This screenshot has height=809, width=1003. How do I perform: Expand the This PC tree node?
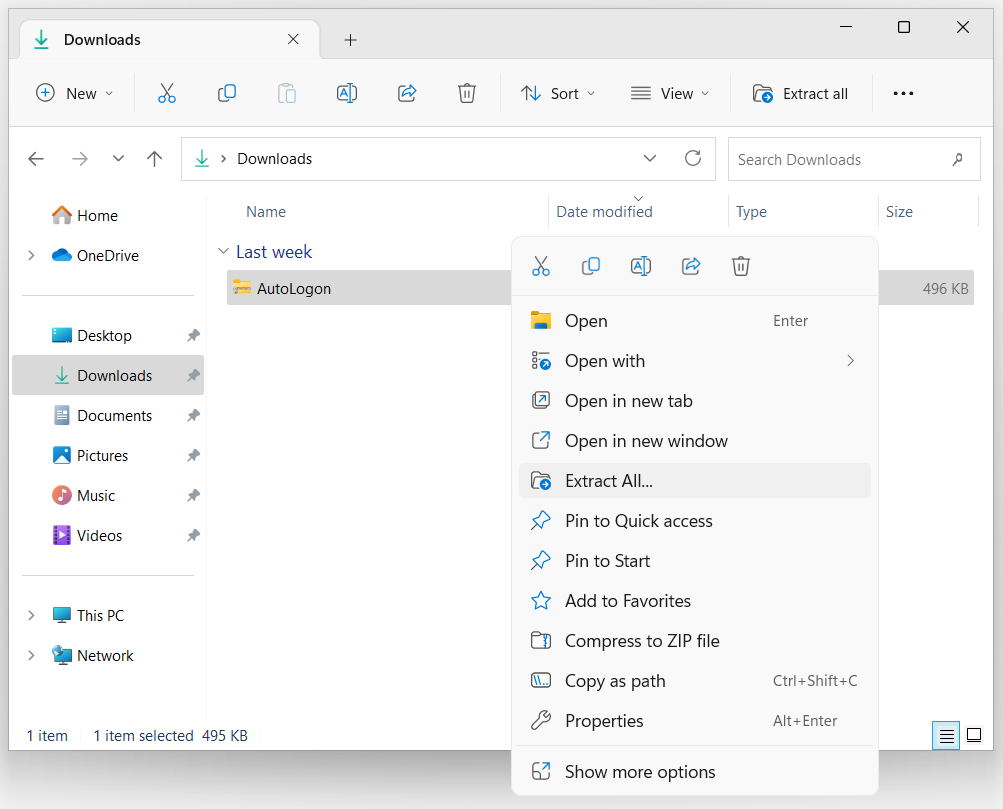click(31, 615)
